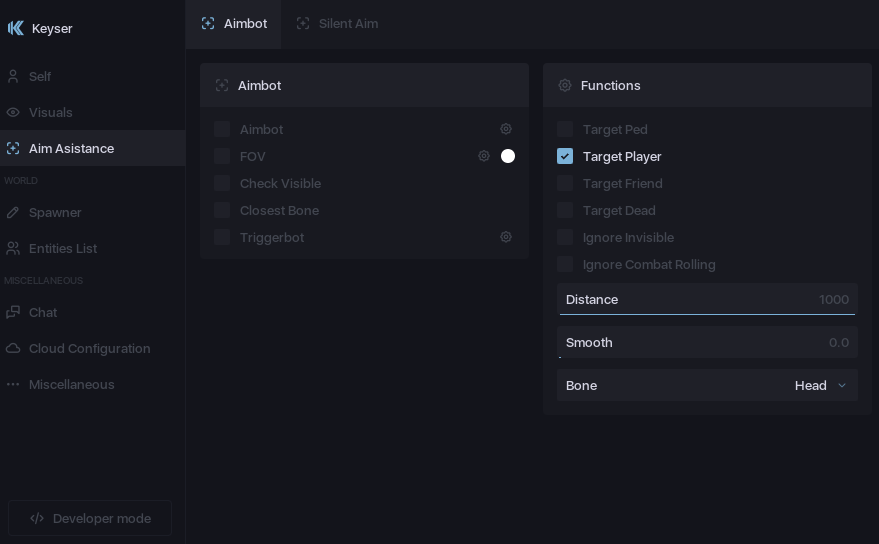The width and height of the screenshot is (879, 544).
Task: Open the Self section in the sidebar
Action: click(39, 76)
